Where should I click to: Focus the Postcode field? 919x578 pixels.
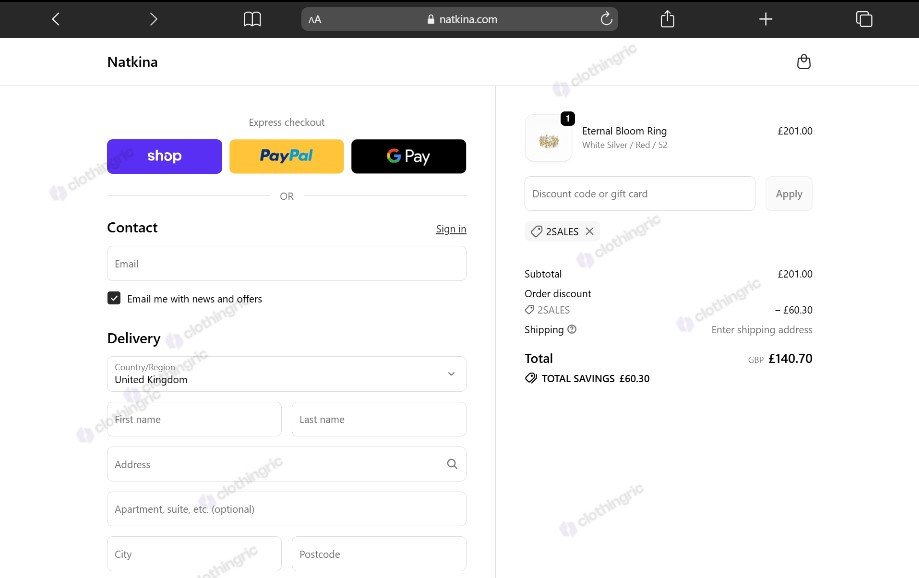point(379,554)
